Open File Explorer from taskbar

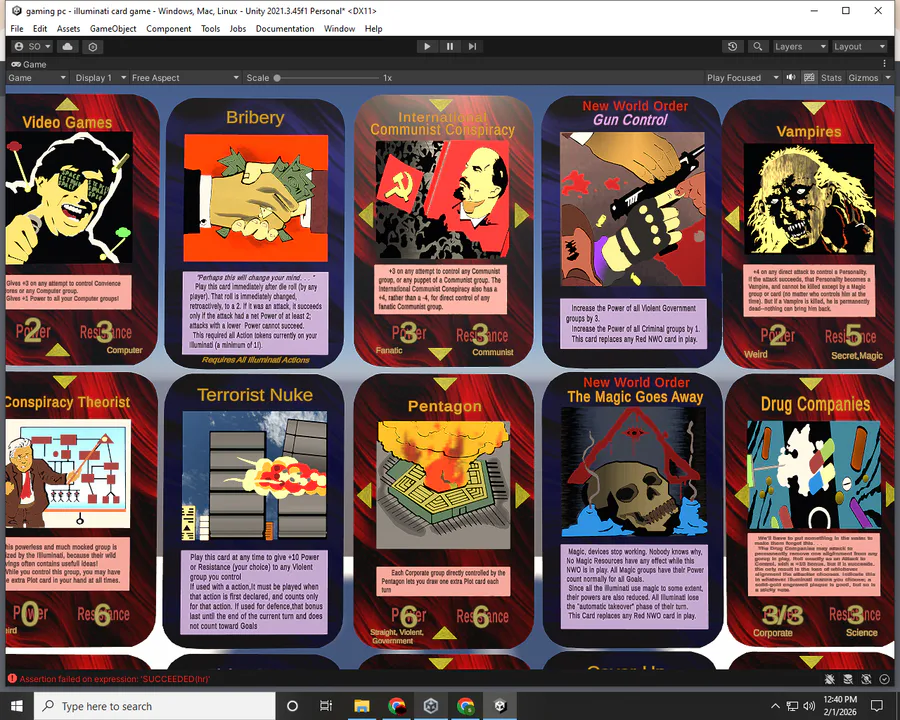click(362, 706)
